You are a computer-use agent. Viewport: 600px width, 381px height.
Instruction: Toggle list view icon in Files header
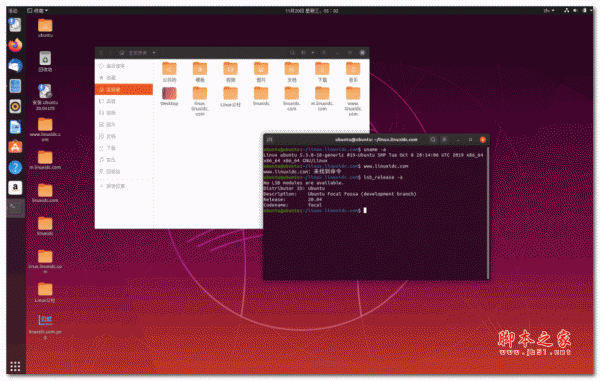303,52
